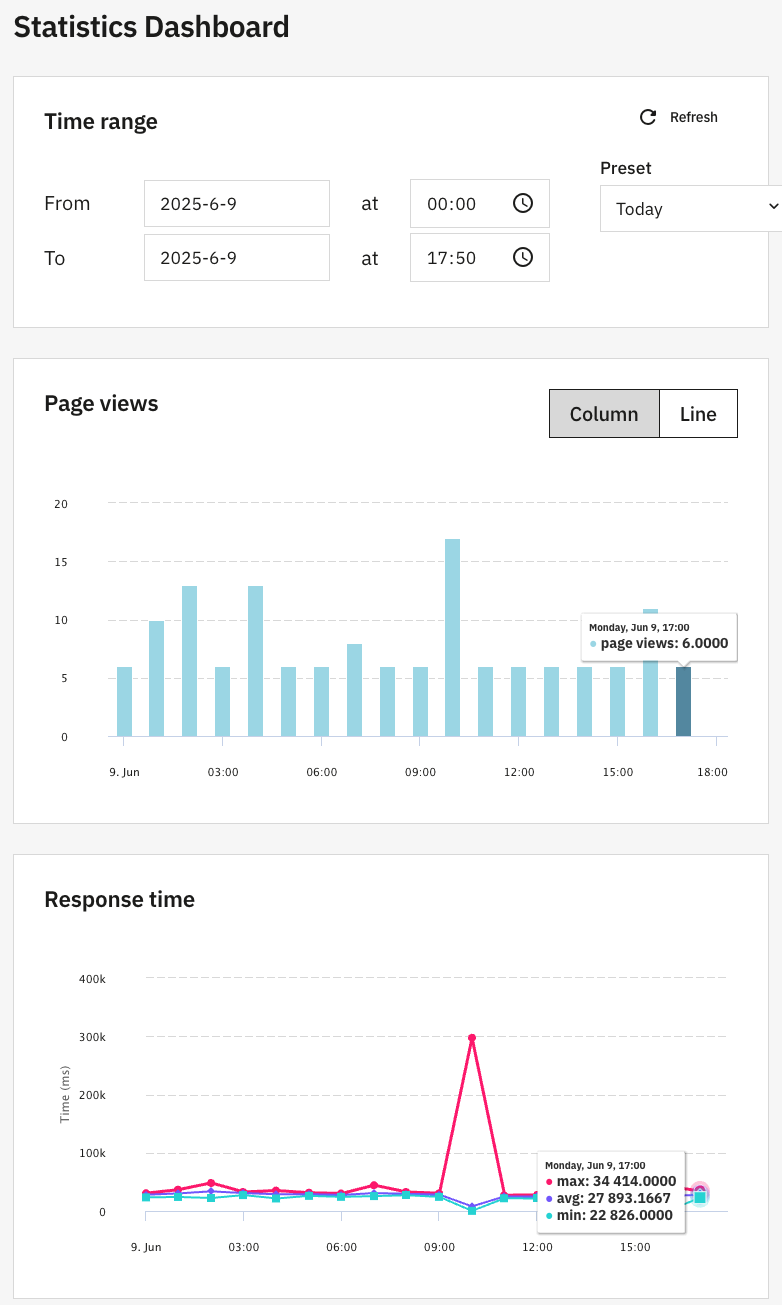
Task: Click clock icon in From time field
Action: pyautogui.click(x=522, y=203)
